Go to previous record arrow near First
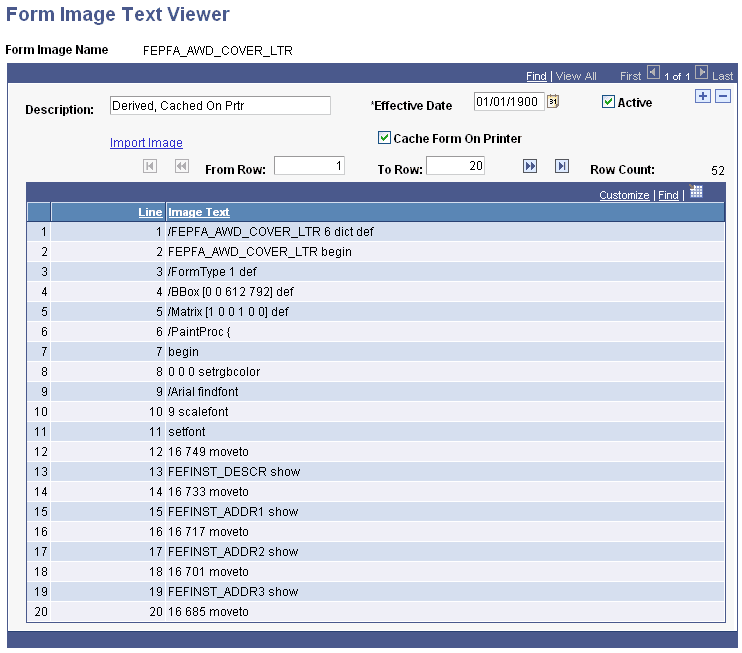Screen dimensions: 742x653 [x=654, y=73]
